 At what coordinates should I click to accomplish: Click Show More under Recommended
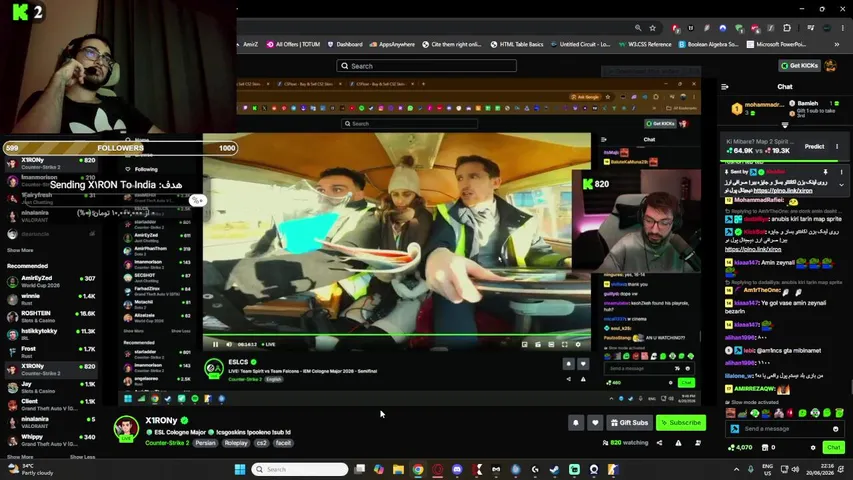(x=20, y=457)
